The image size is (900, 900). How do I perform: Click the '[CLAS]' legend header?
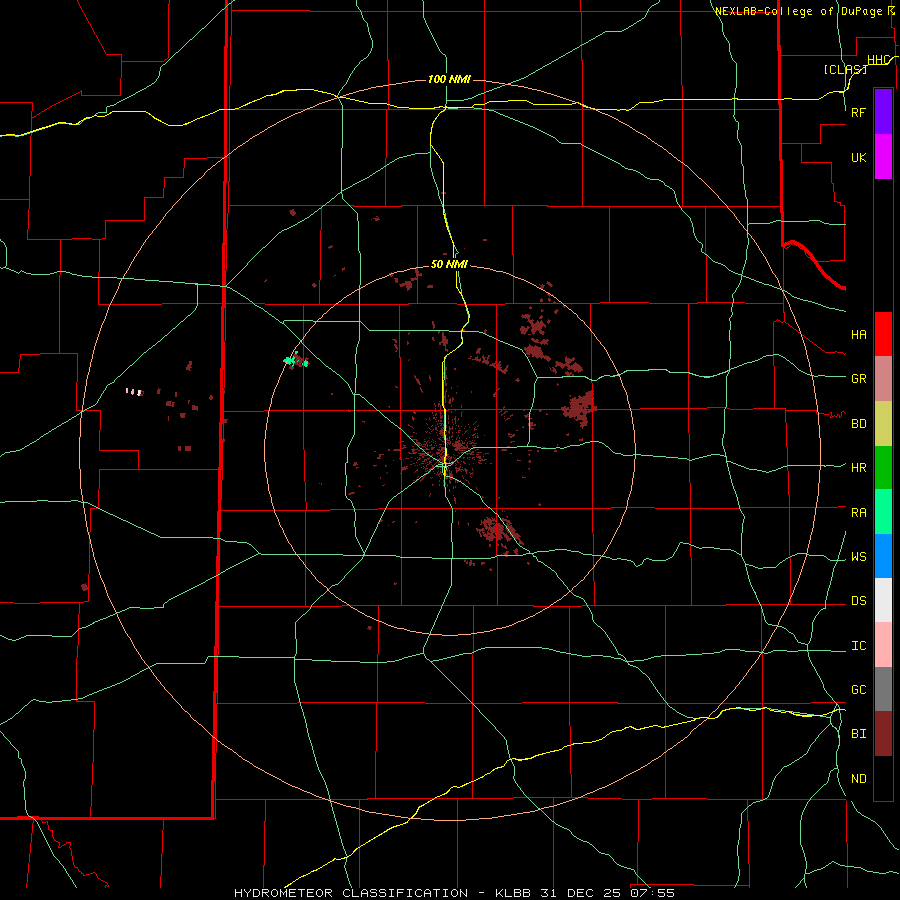pyautogui.click(x=845, y=69)
